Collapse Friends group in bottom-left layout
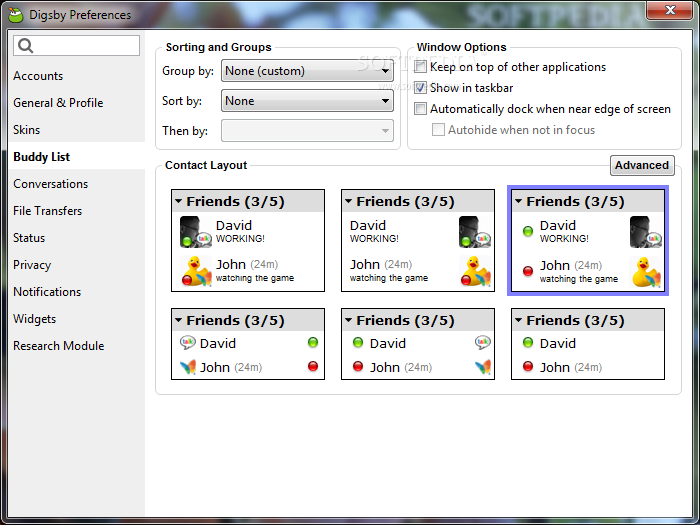 point(179,320)
